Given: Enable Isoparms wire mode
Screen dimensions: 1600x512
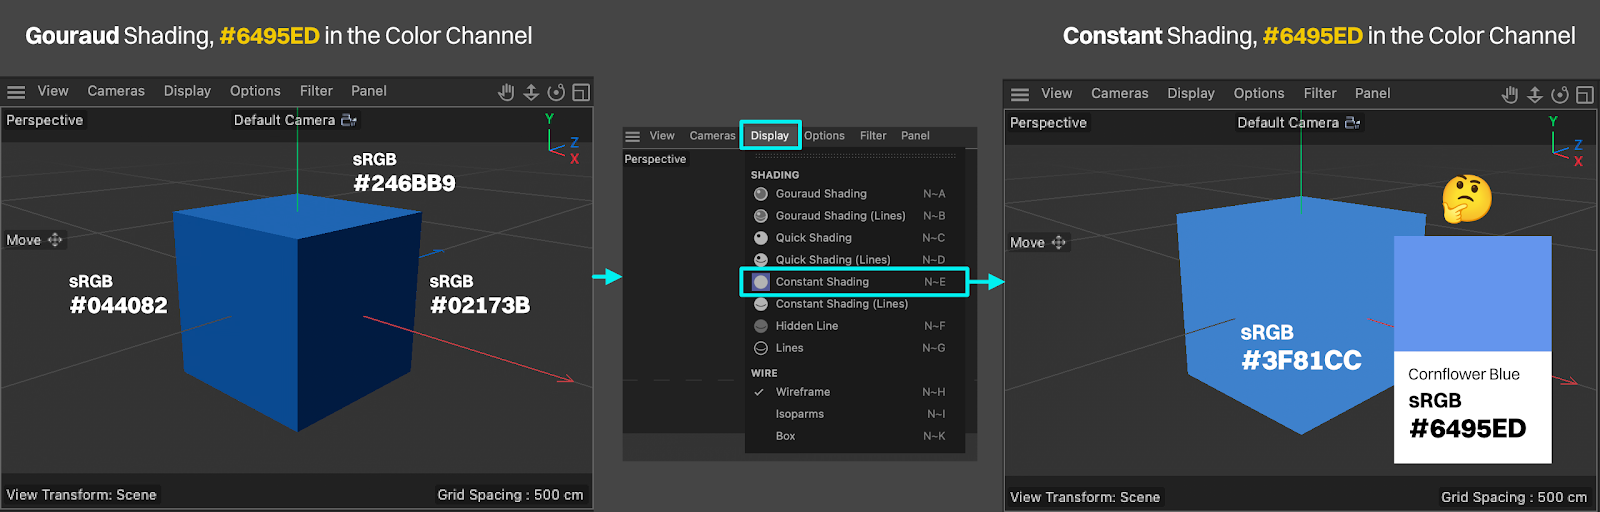Looking at the screenshot, I should (x=800, y=414).
